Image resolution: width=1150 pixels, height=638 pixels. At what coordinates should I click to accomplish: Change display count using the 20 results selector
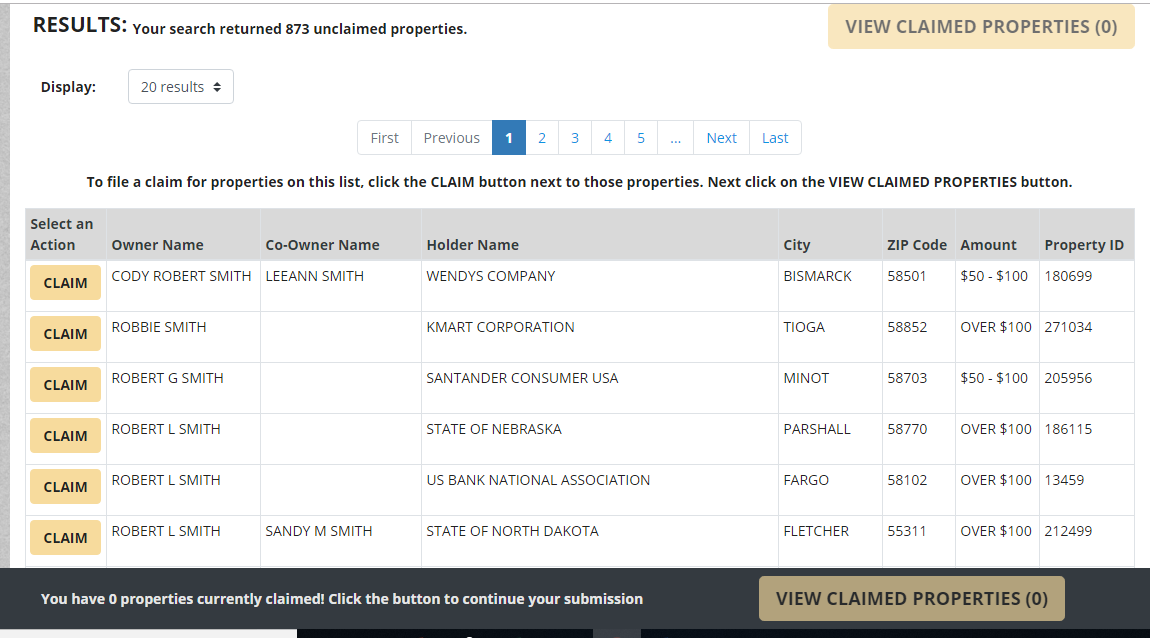point(180,86)
